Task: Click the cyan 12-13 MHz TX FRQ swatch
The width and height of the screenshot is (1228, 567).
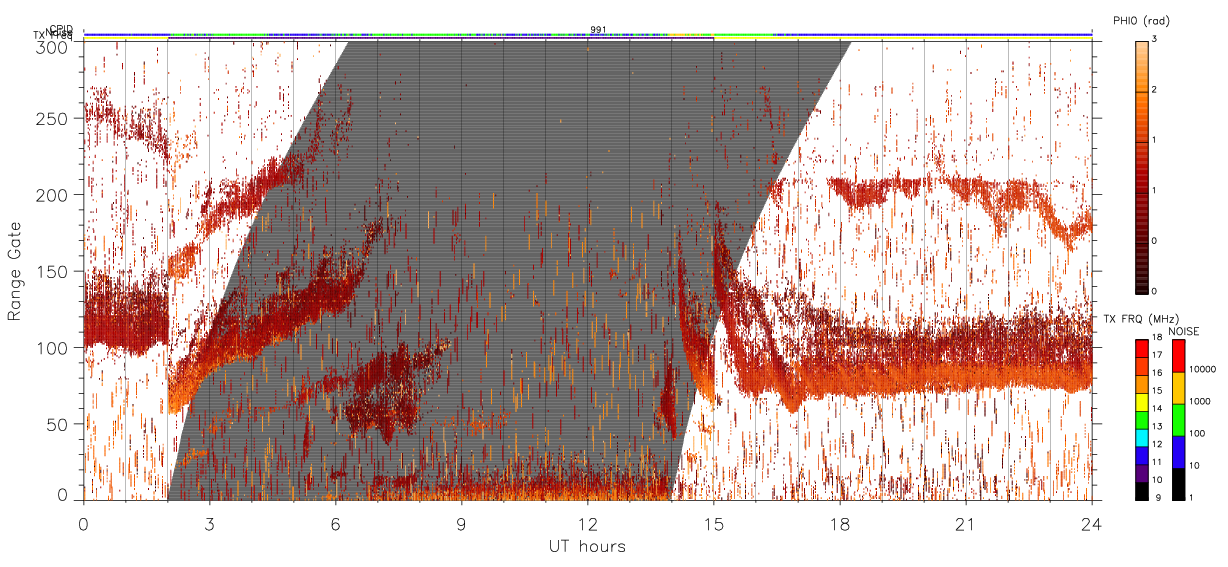Action: coord(1142,438)
